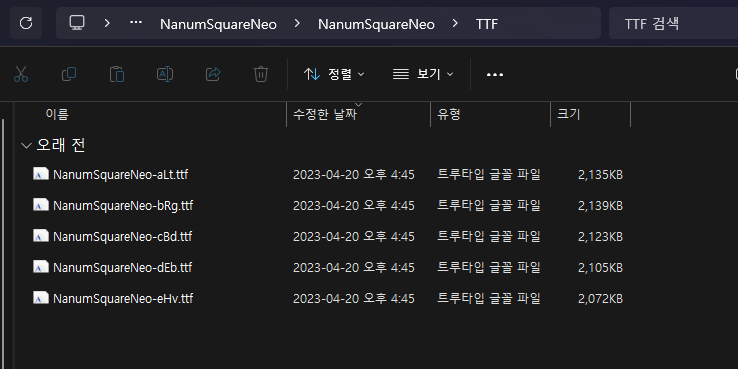
Task: Click the Rename icon in toolbar
Action: point(165,74)
